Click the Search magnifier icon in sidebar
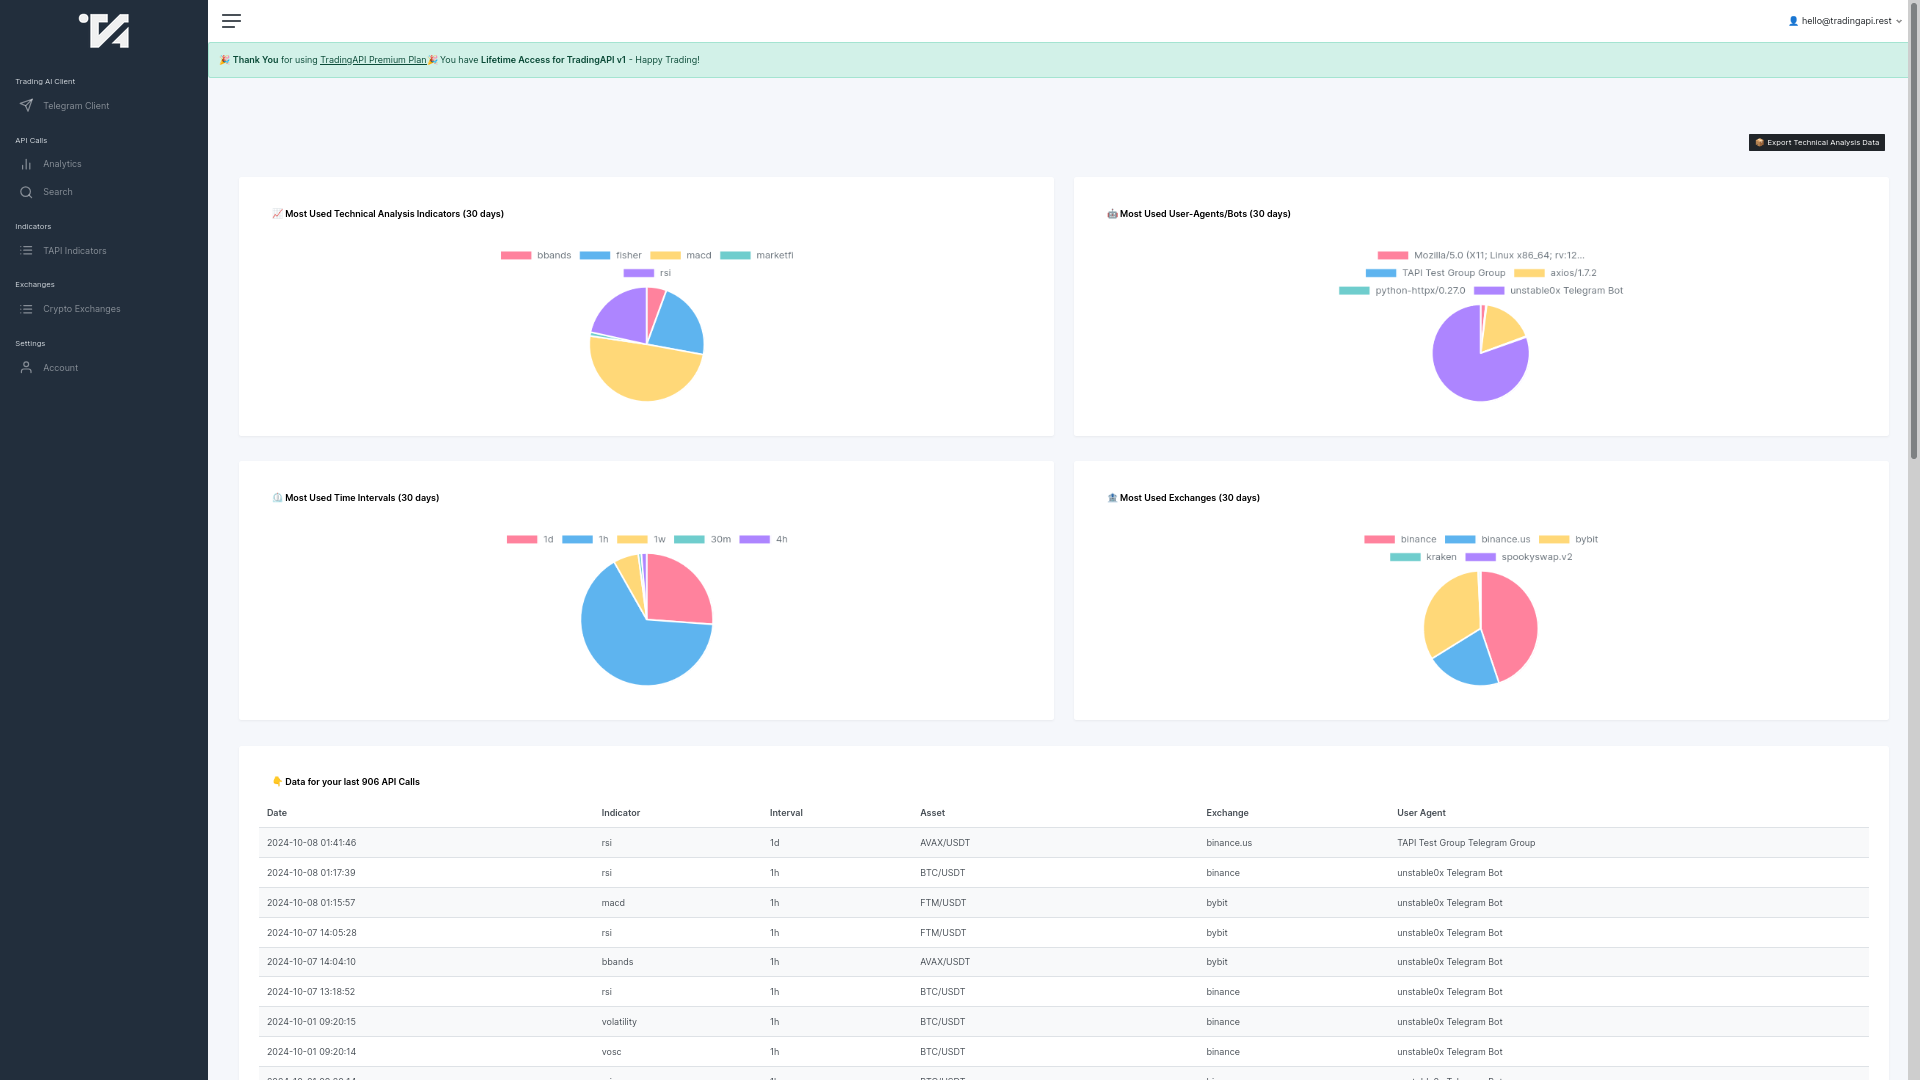 [x=26, y=192]
